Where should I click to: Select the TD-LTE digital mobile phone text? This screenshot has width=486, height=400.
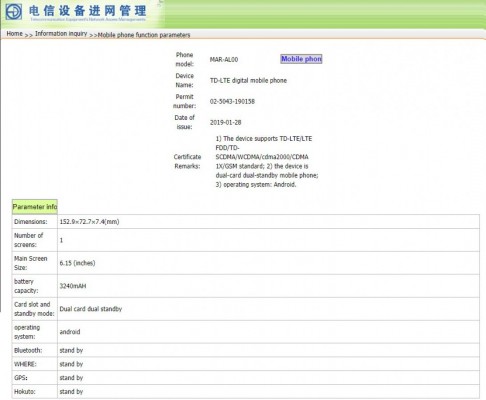[x=248, y=80]
